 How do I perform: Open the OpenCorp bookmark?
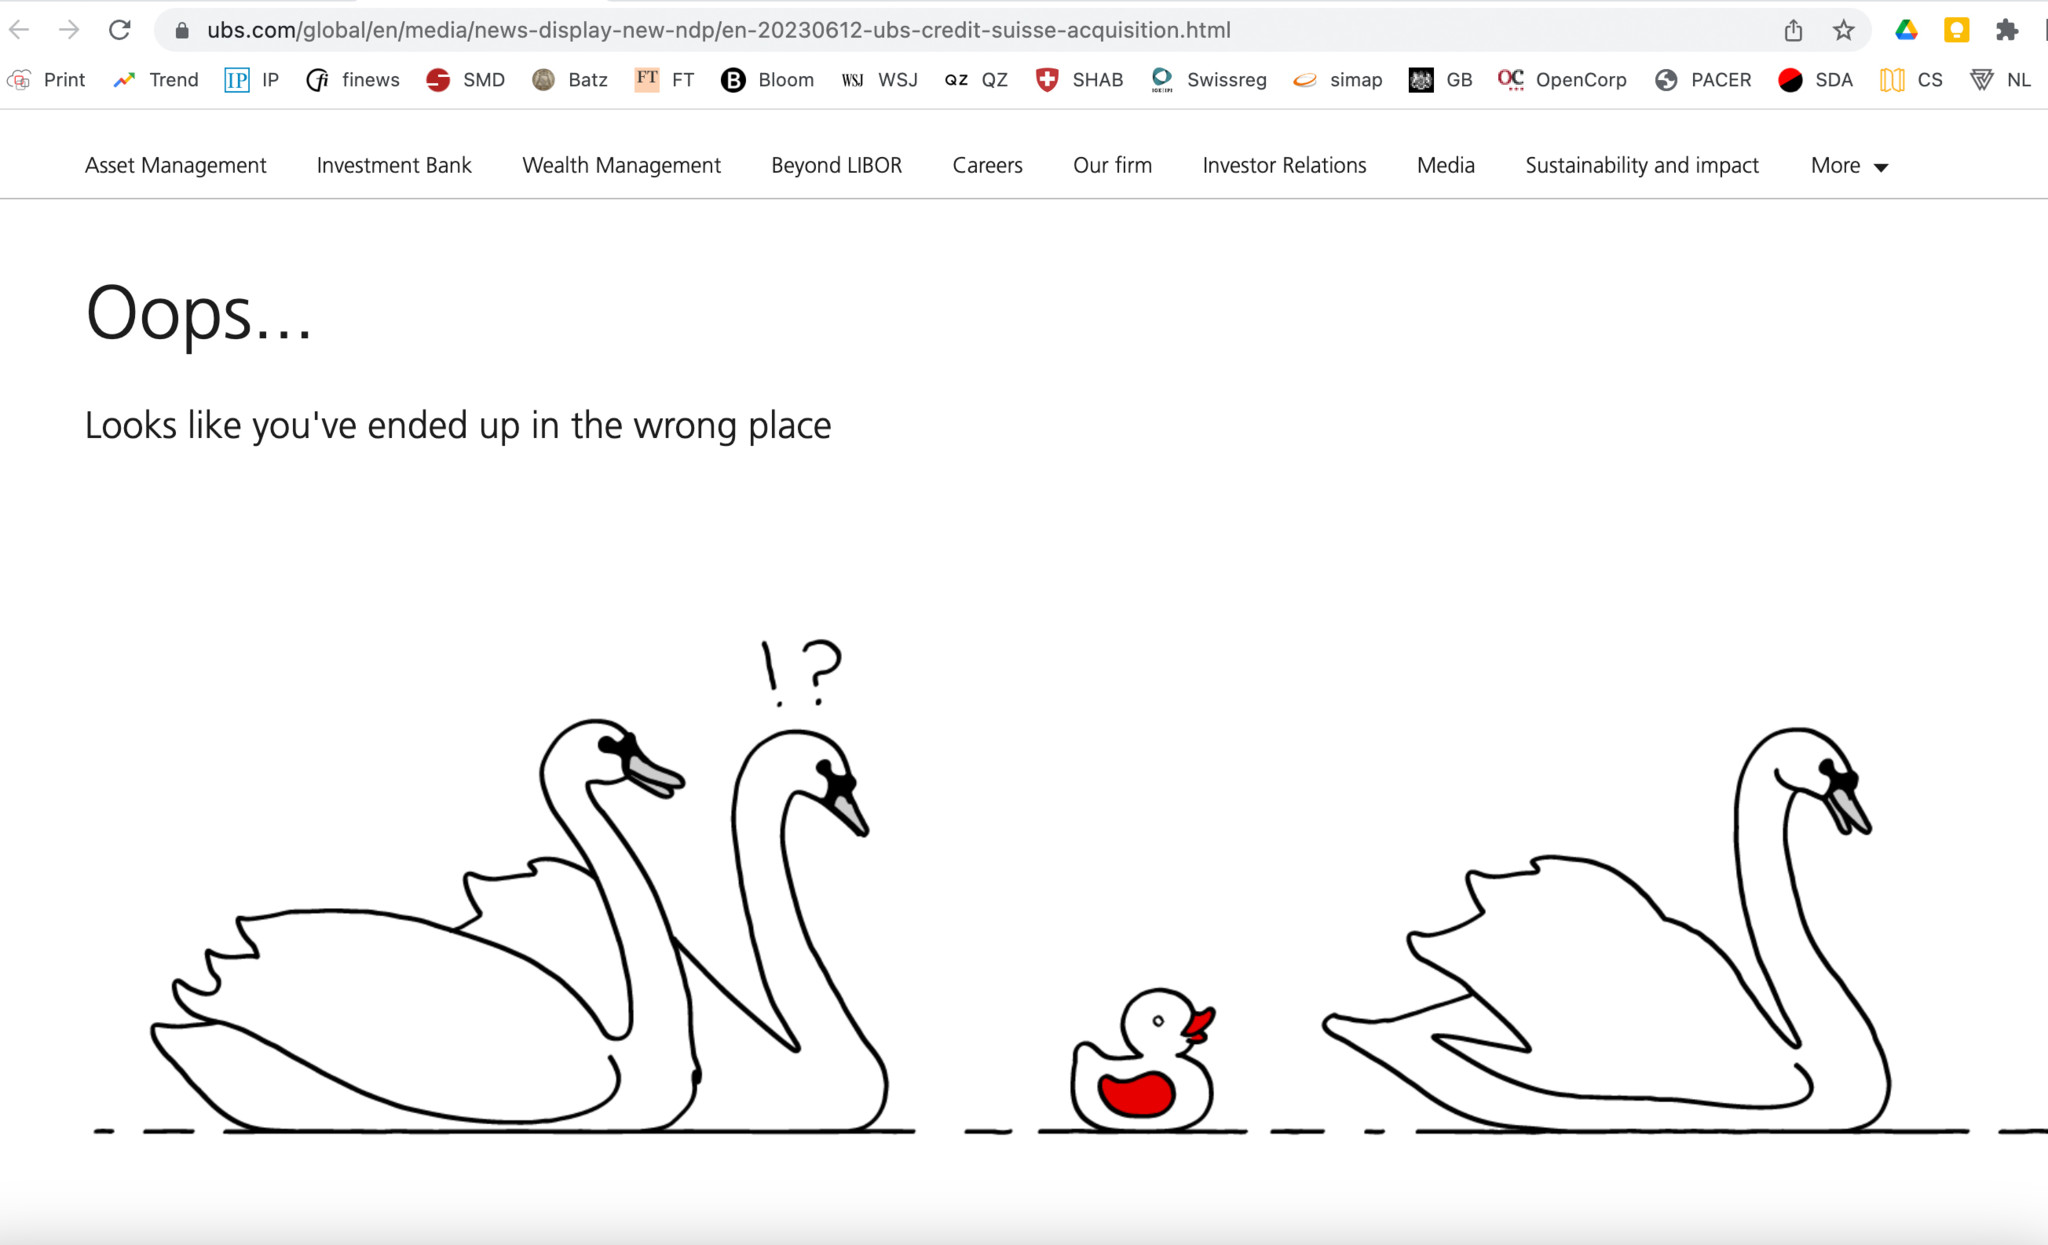pyautogui.click(x=1562, y=80)
